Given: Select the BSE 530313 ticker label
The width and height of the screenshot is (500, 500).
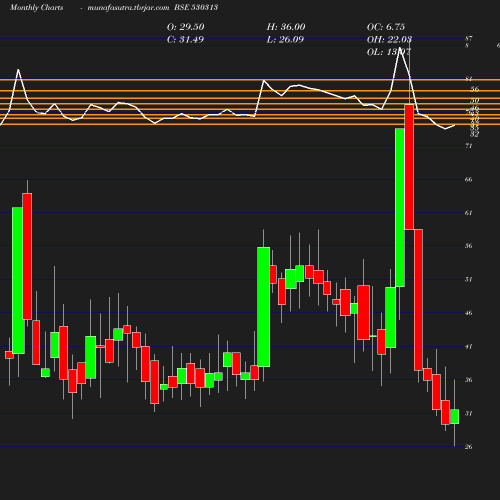Looking at the screenshot, I should 196,7.
